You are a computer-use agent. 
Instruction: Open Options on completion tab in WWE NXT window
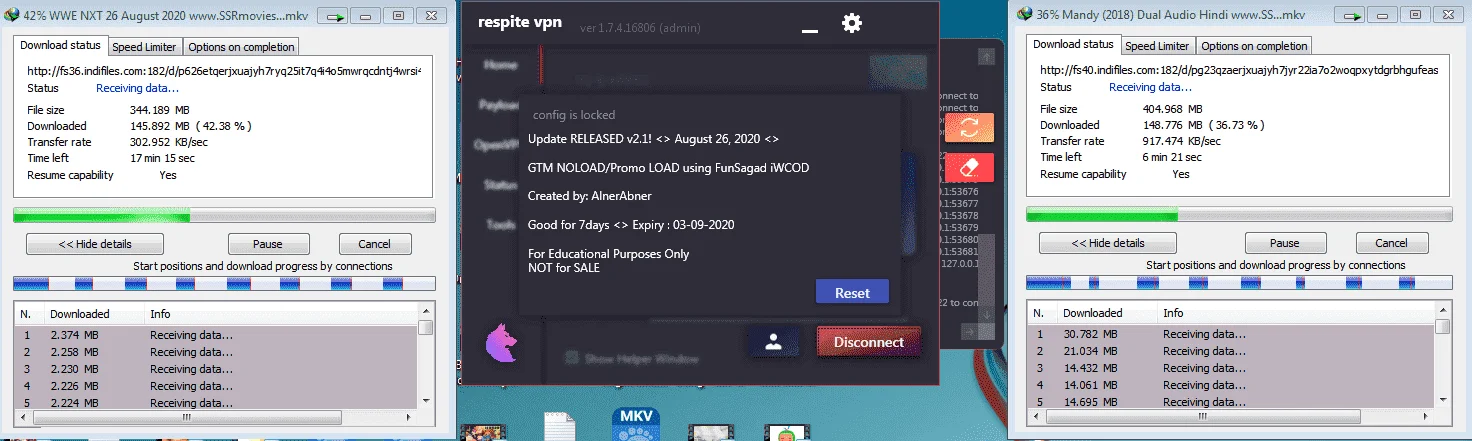pyautogui.click(x=241, y=47)
